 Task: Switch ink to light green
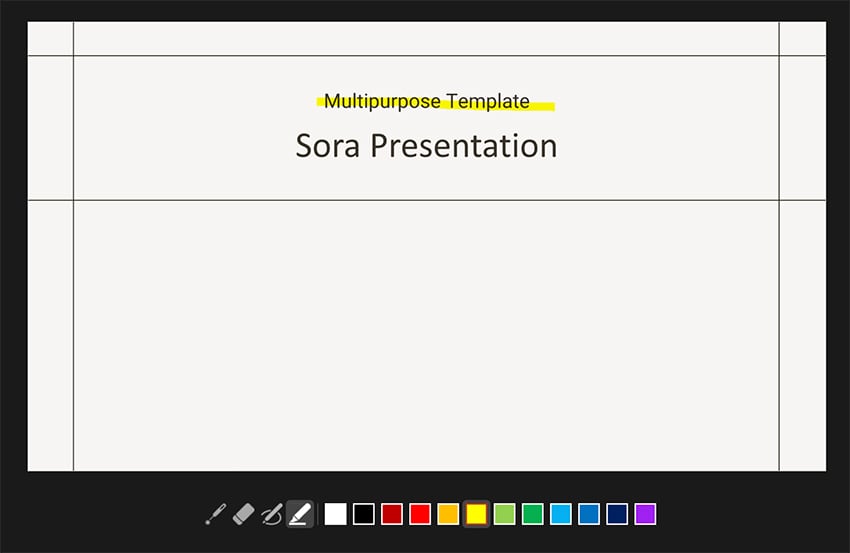click(x=505, y=514)
